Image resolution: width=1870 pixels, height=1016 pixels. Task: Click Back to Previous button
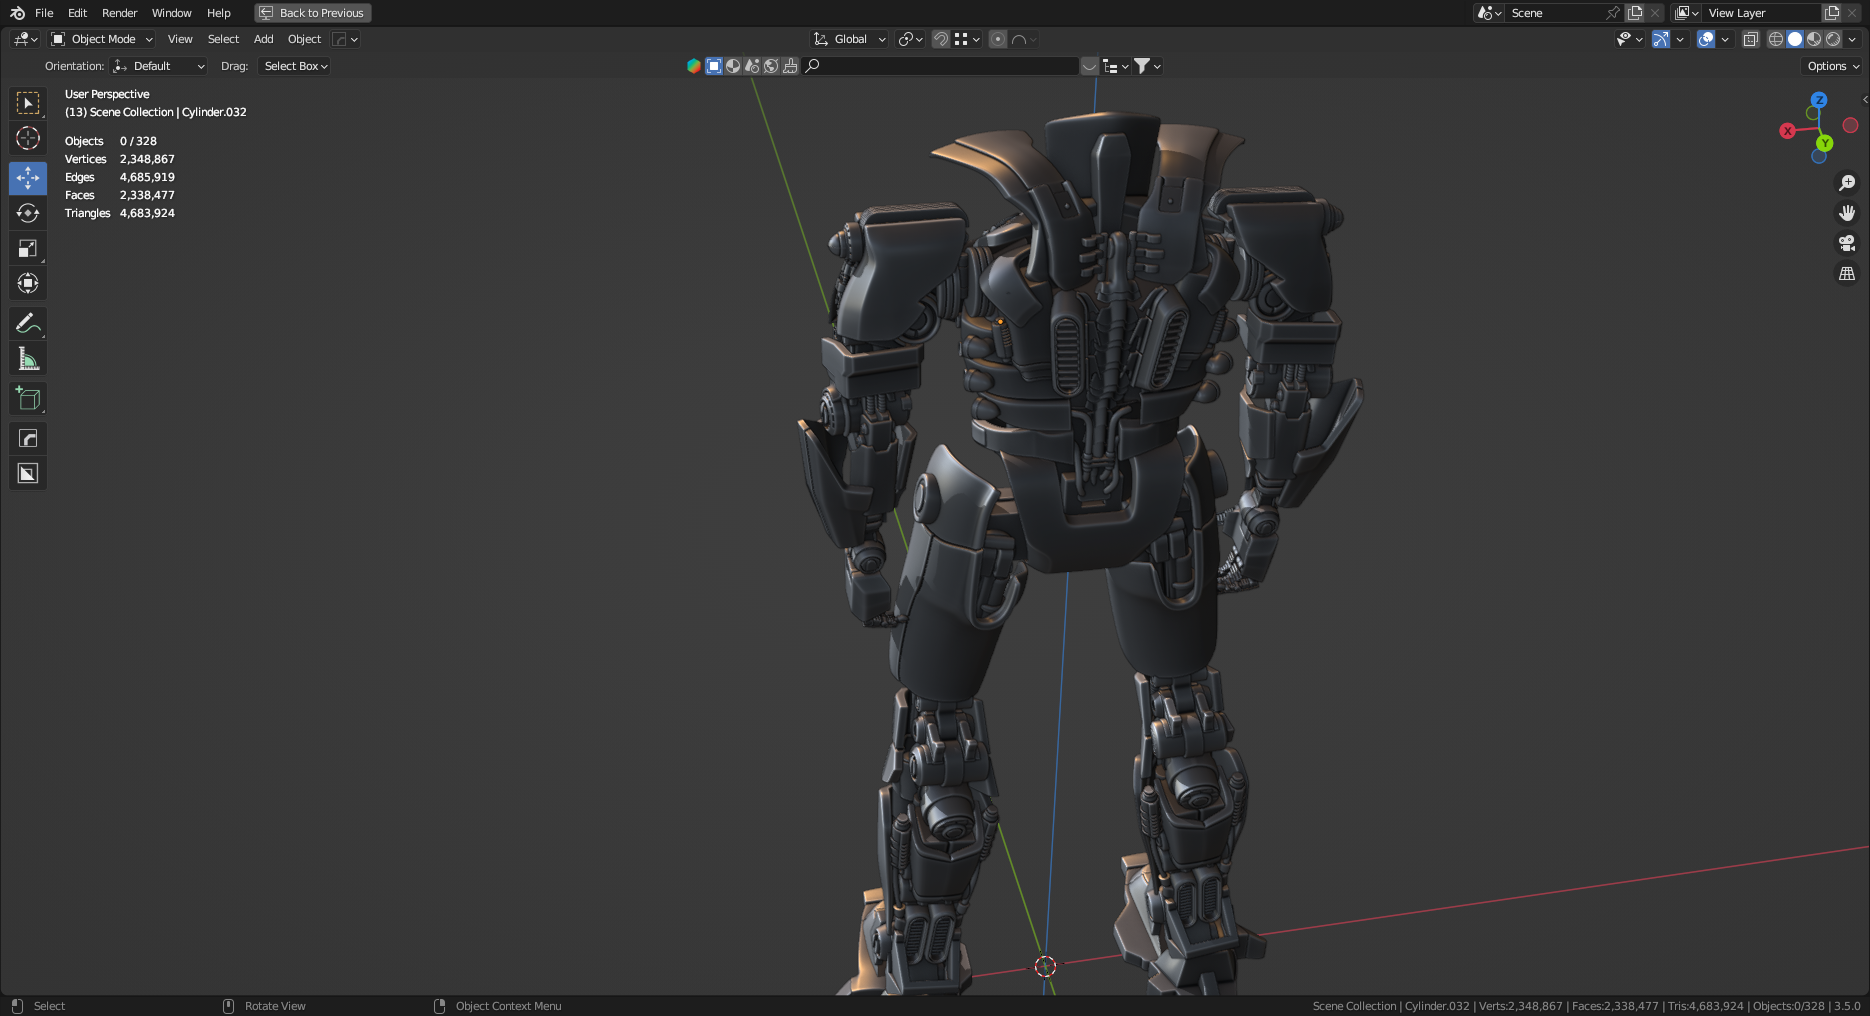point(313,13)
